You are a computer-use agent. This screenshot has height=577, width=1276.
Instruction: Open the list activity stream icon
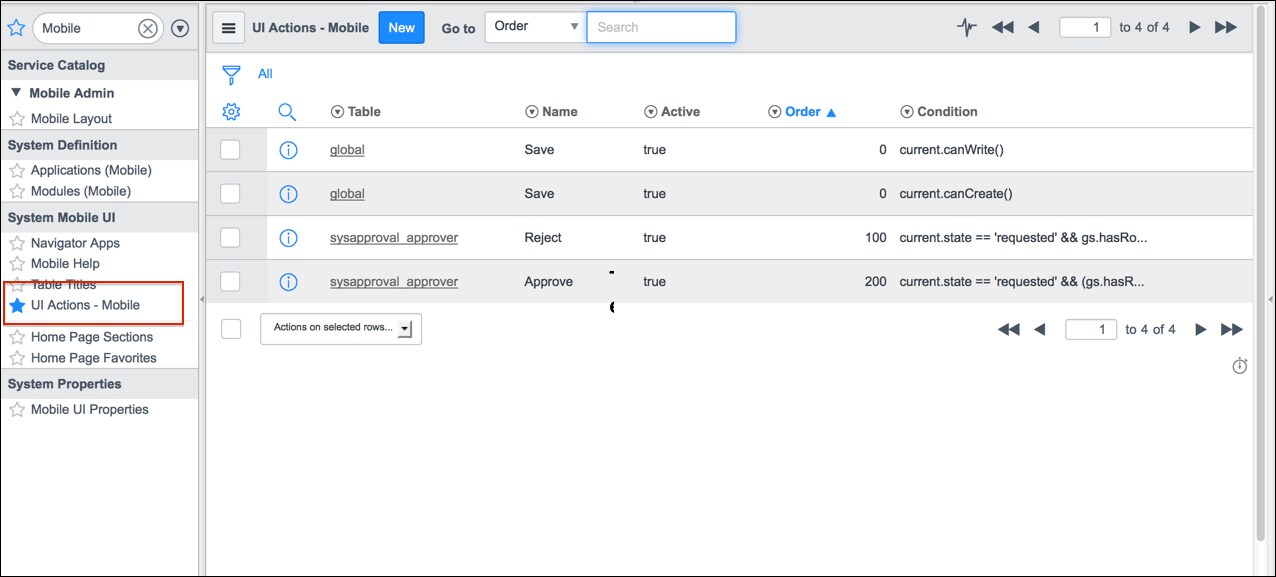click(x=965, y=27)
